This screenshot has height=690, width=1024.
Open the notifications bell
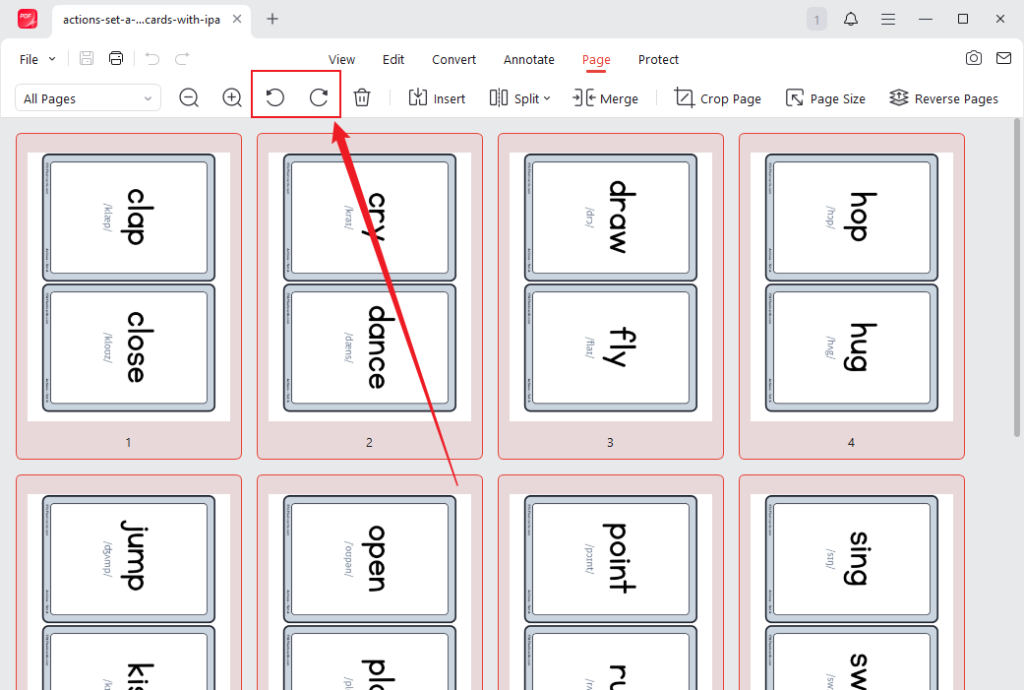tap(850, 19)
